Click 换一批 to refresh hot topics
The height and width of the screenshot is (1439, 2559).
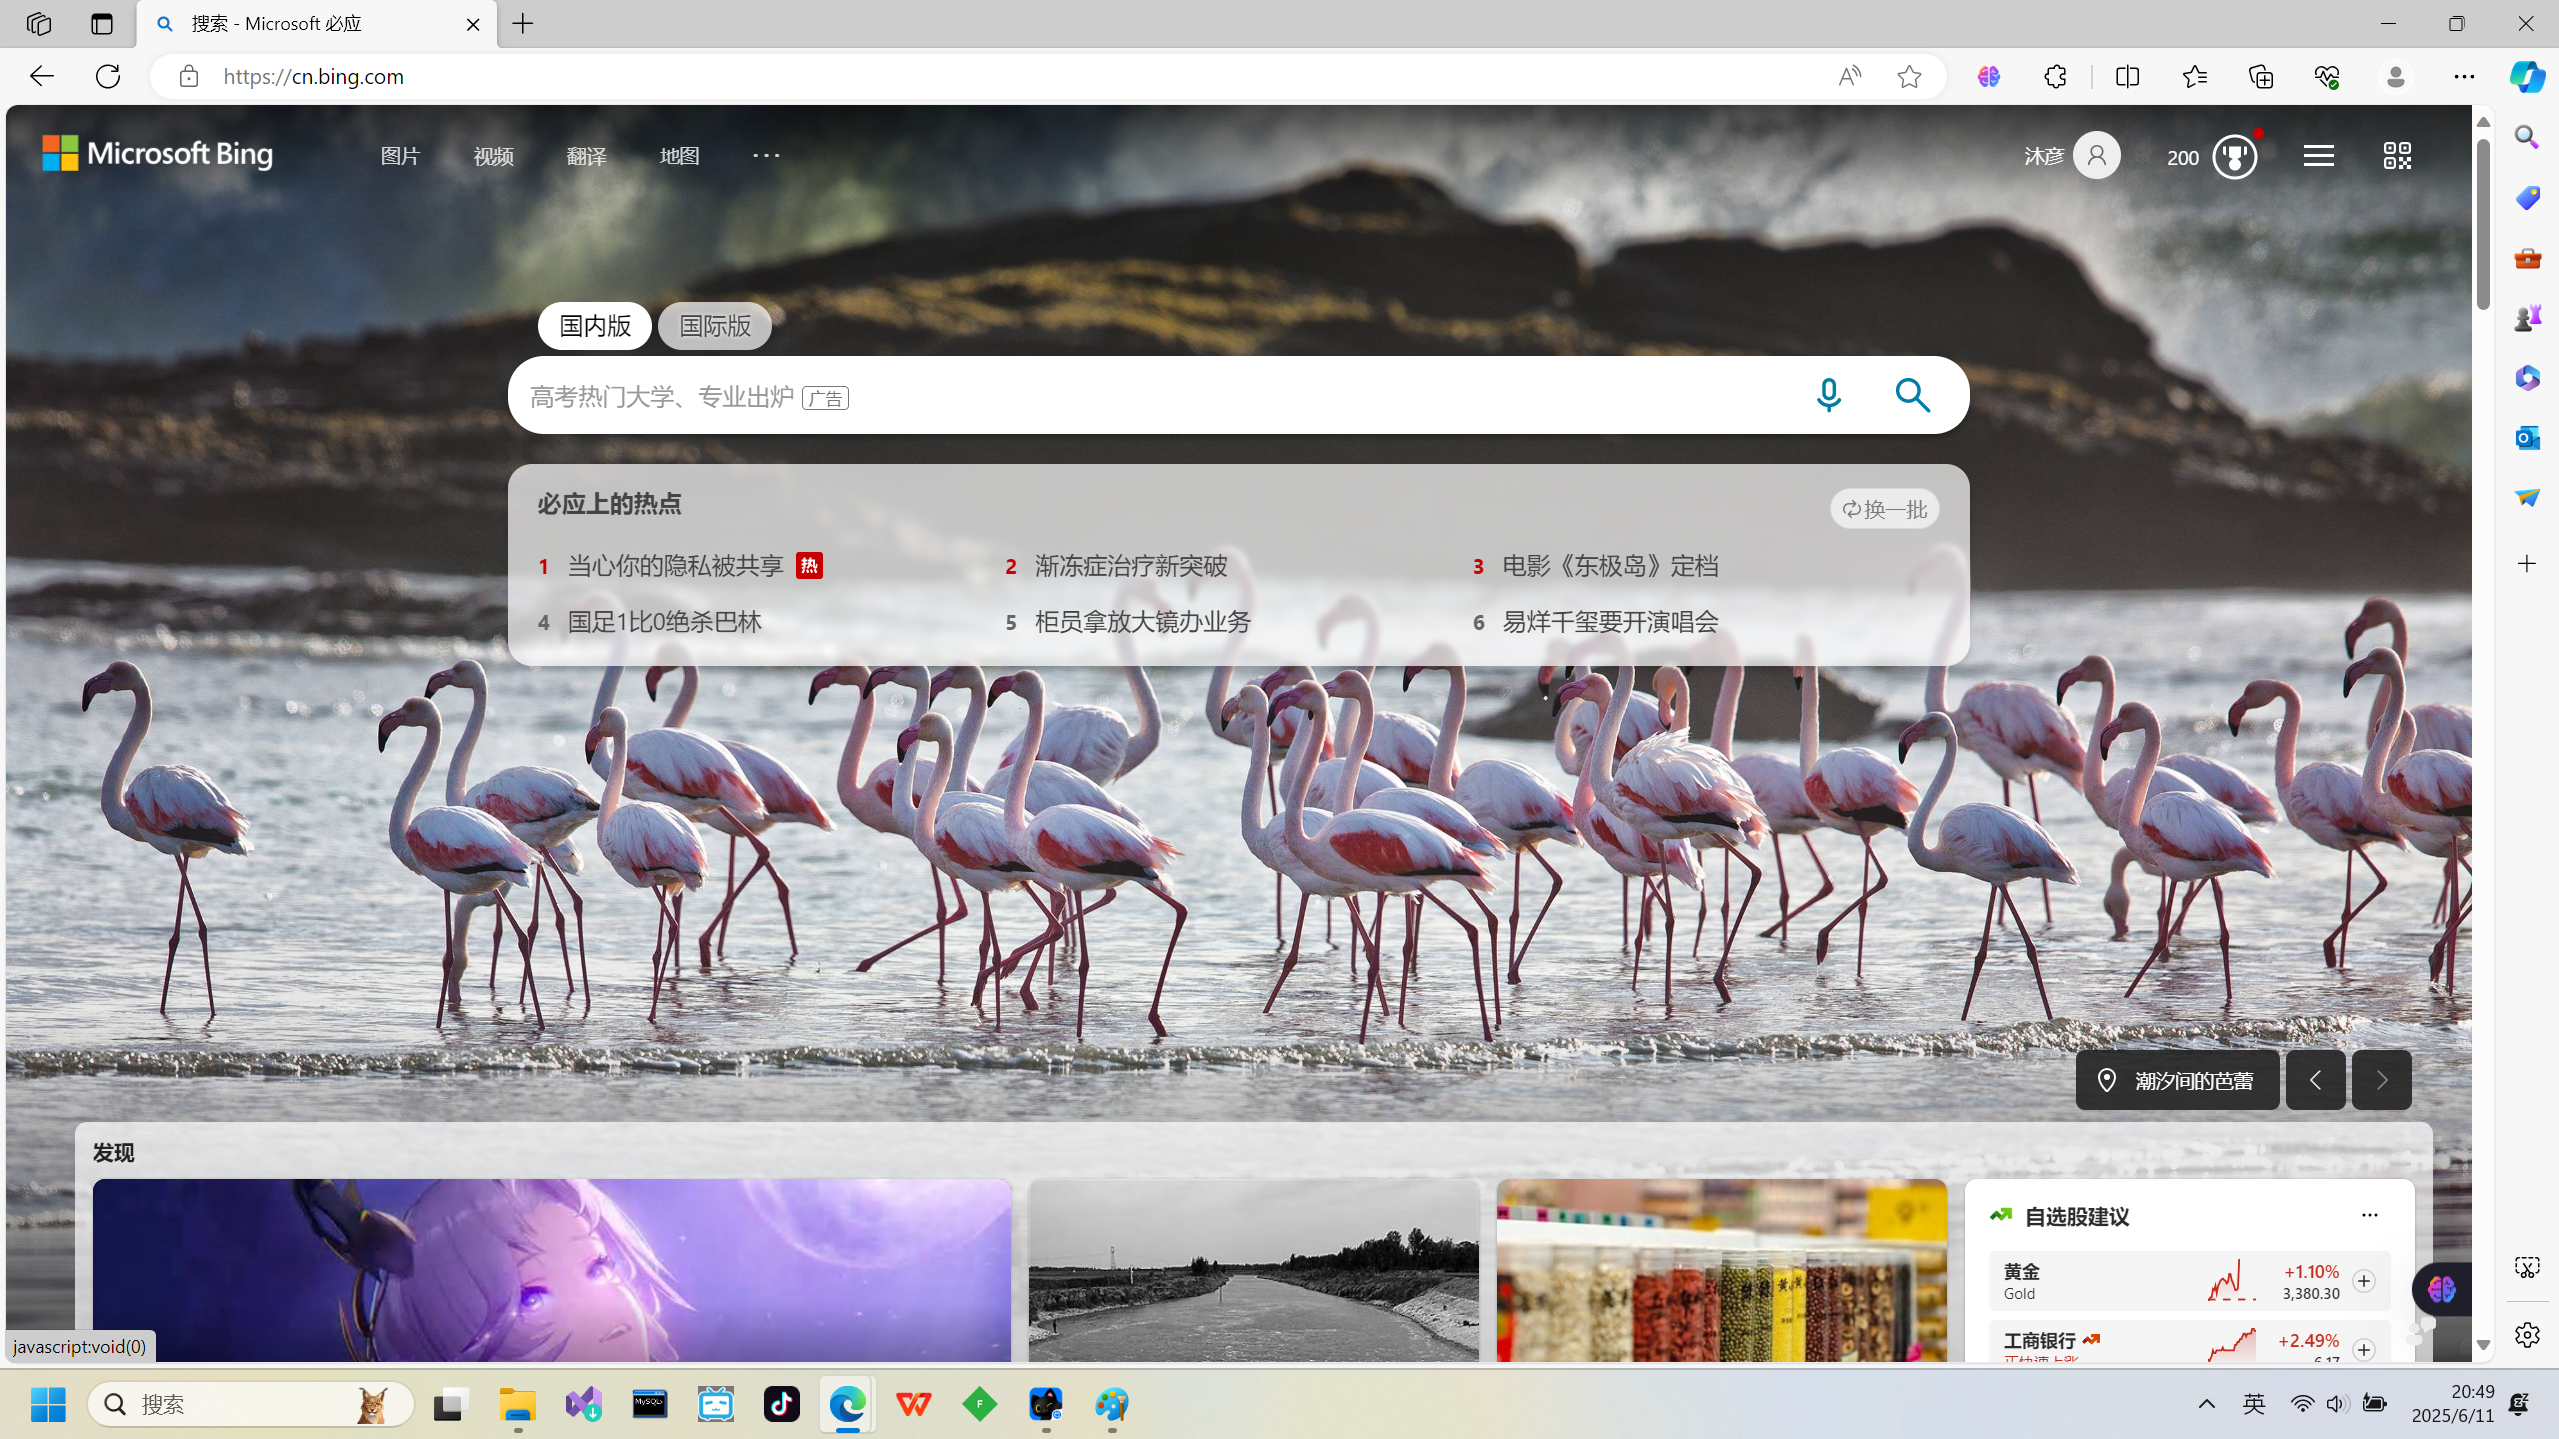[x=1885, y=509]
